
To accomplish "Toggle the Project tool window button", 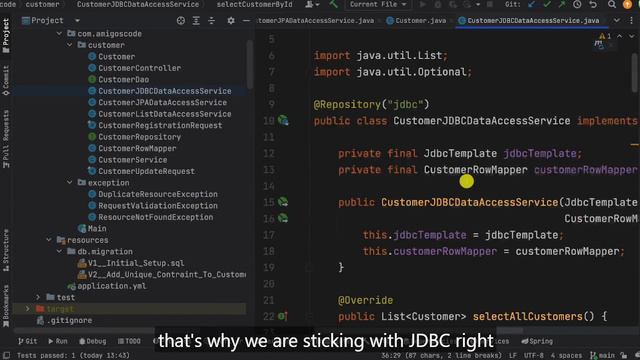I will (x=6, y=35).
